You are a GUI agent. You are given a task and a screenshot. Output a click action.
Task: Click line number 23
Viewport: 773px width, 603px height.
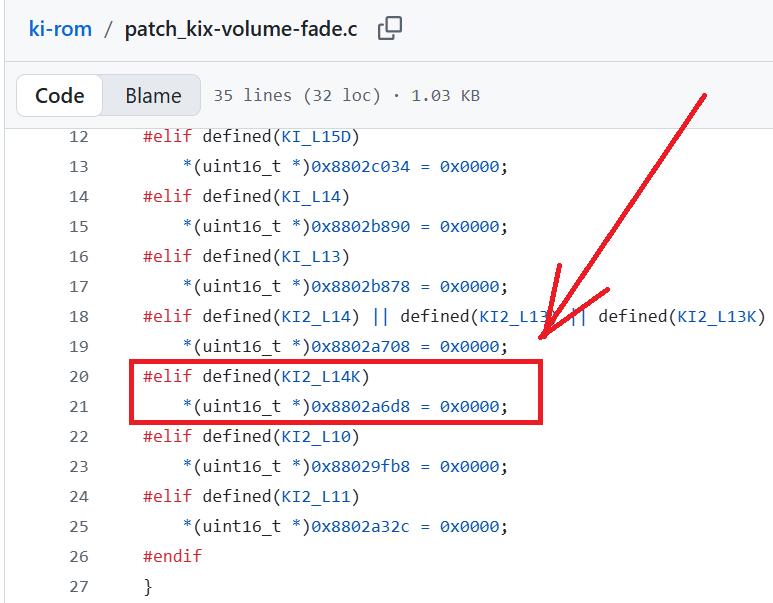click(78, 467)
